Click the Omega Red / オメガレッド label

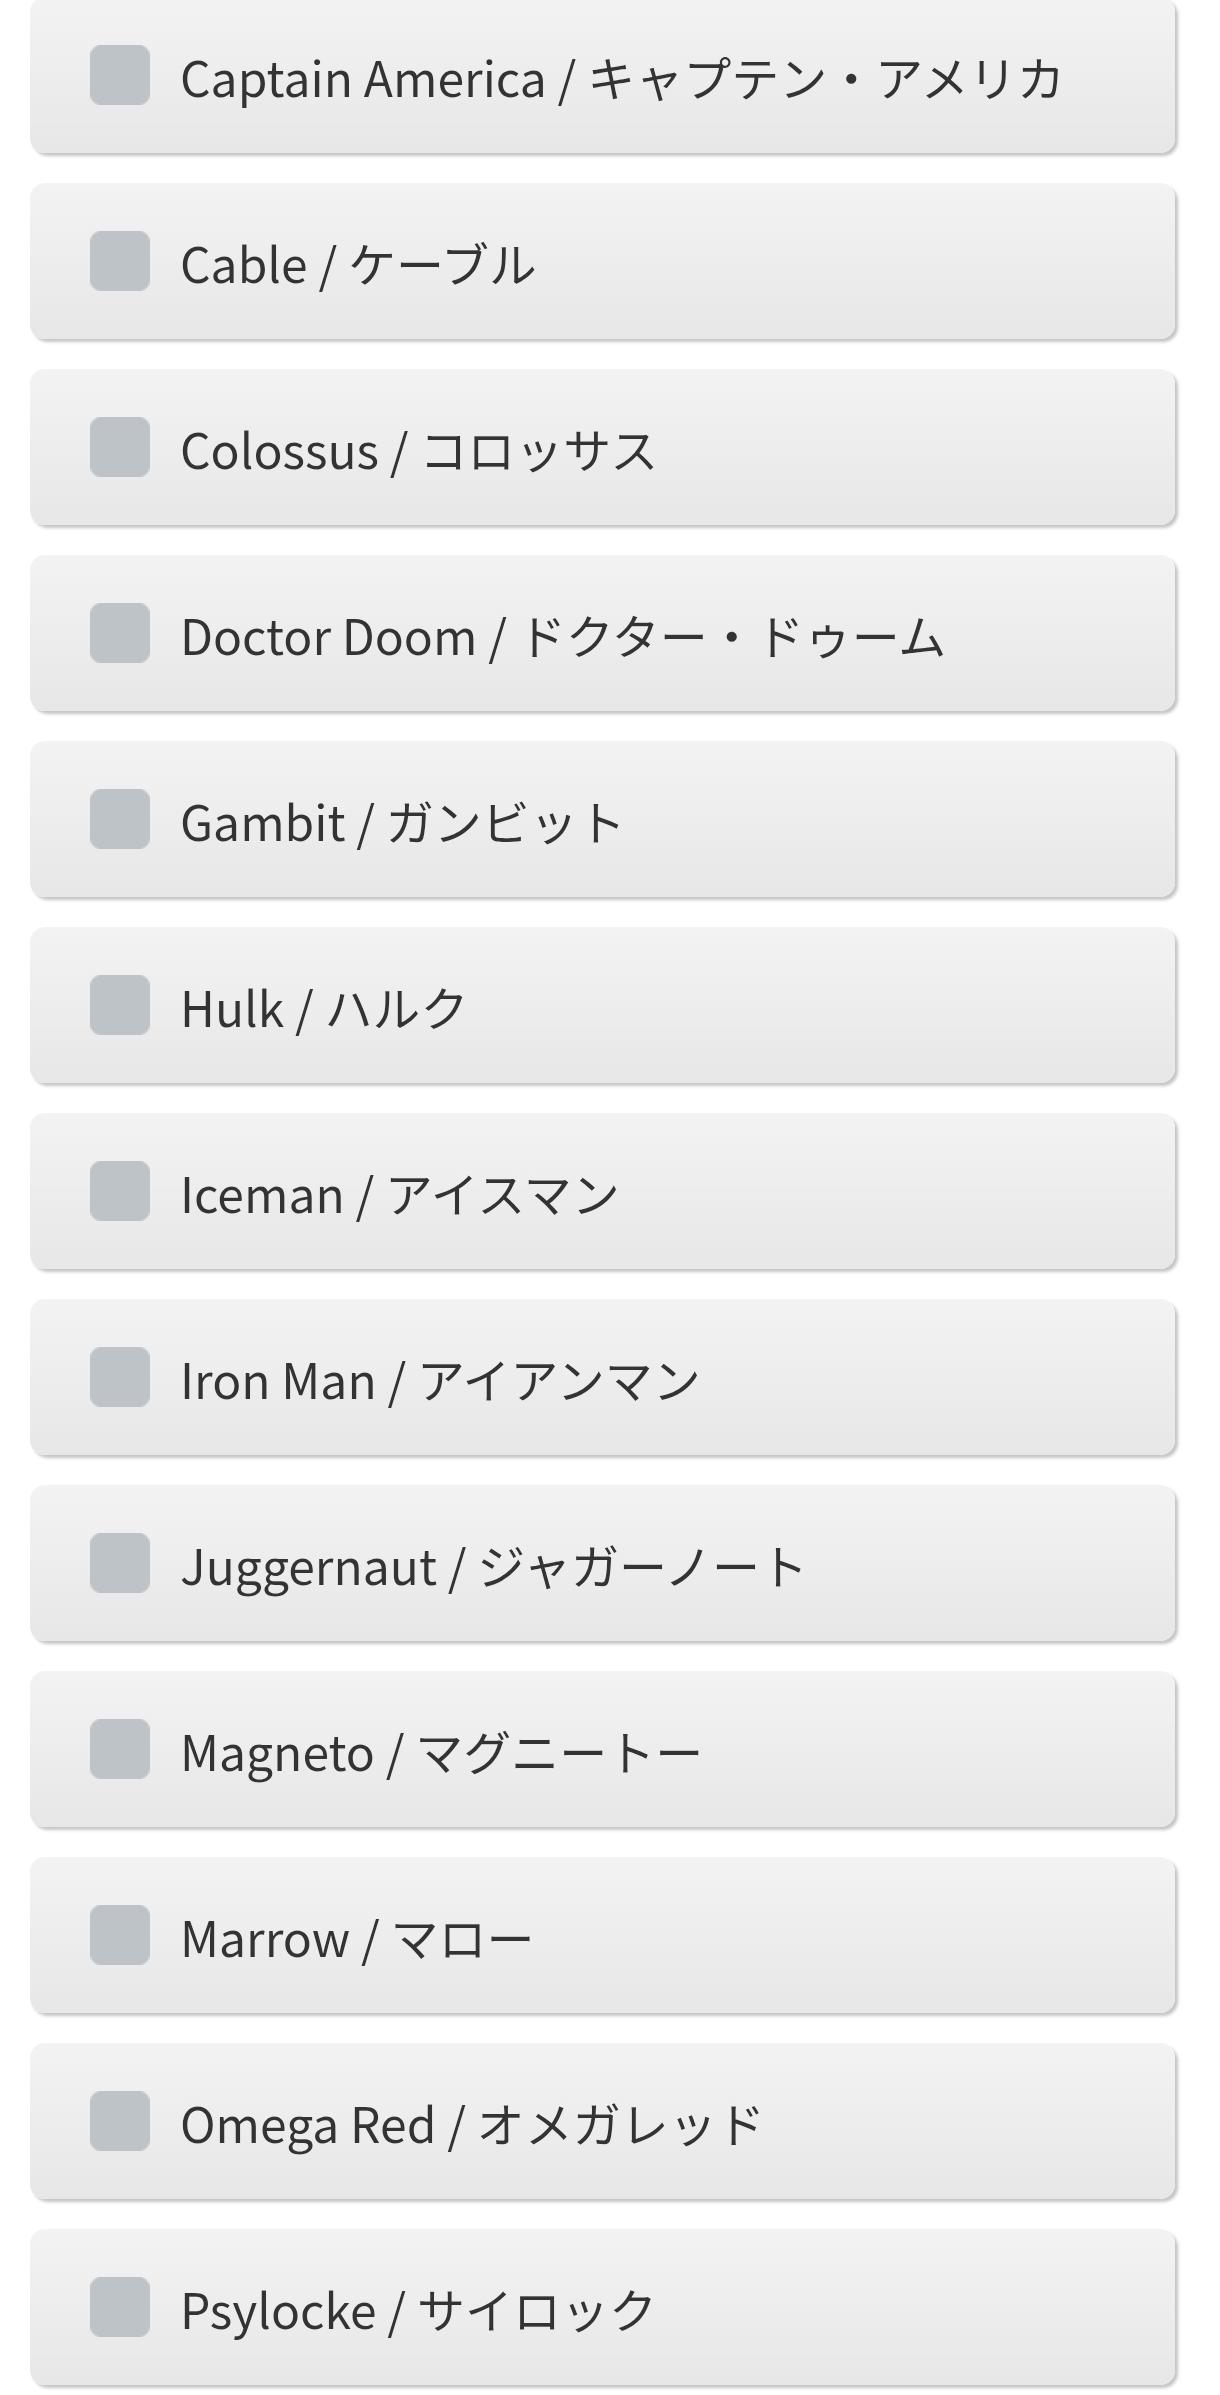471,2126
